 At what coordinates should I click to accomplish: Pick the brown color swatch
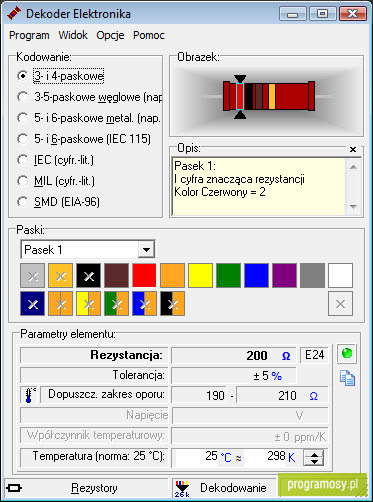[116, 276]
